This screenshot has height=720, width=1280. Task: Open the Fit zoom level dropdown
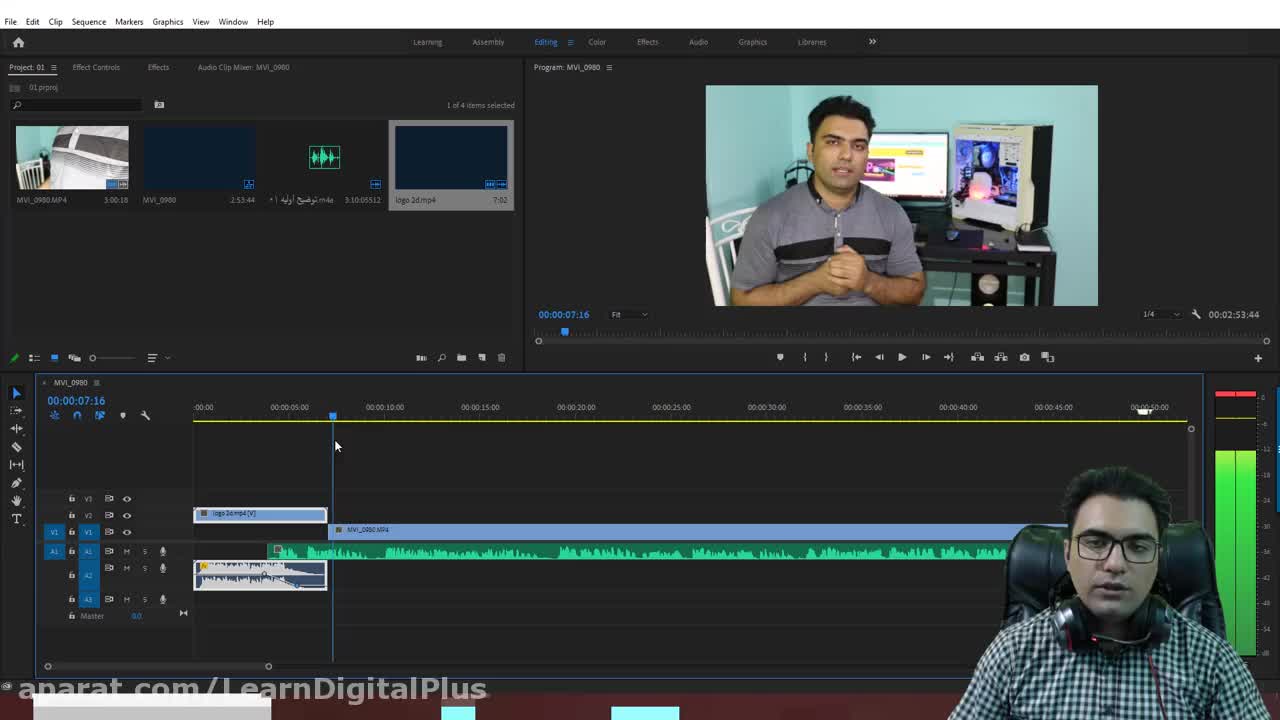[629, 315]
